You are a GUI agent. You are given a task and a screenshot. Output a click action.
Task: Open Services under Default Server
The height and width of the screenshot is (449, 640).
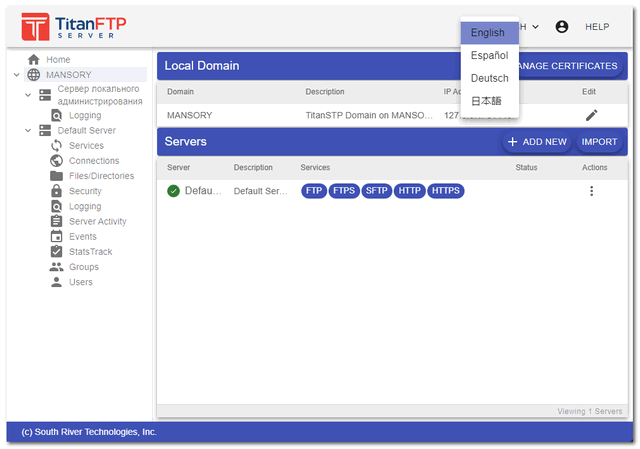point(86,146)
